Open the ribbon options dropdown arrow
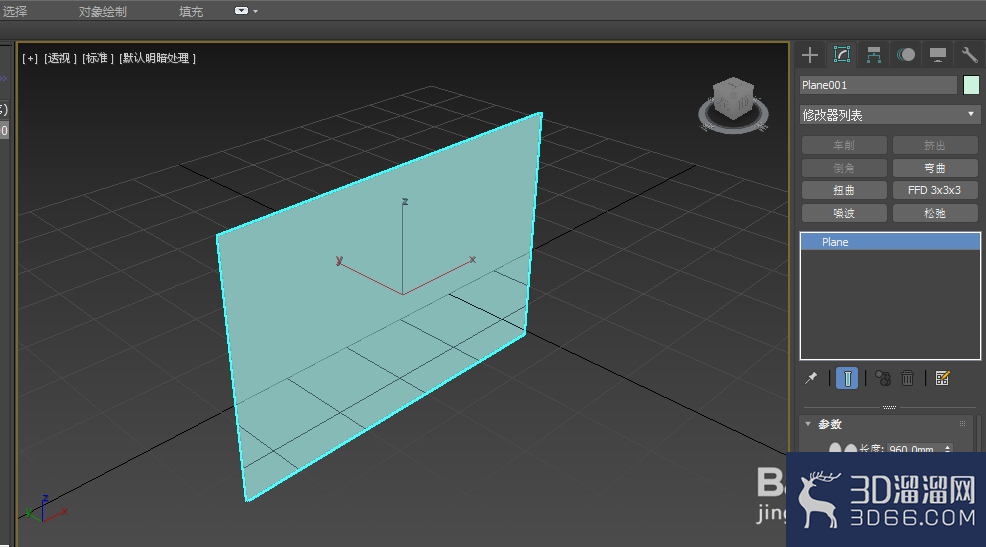This screenshot has width=986, height=547. (255, 11)
